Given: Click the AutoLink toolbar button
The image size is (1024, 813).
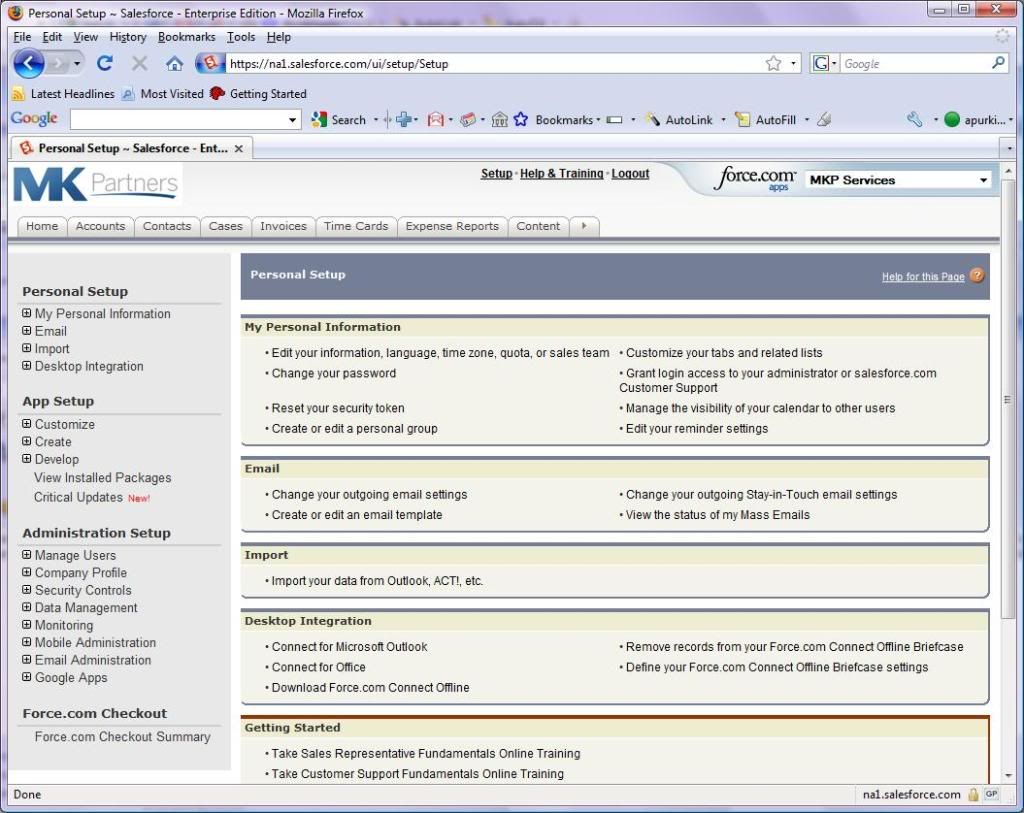Looking at the screenshot, I should click(x=679, y=120).
